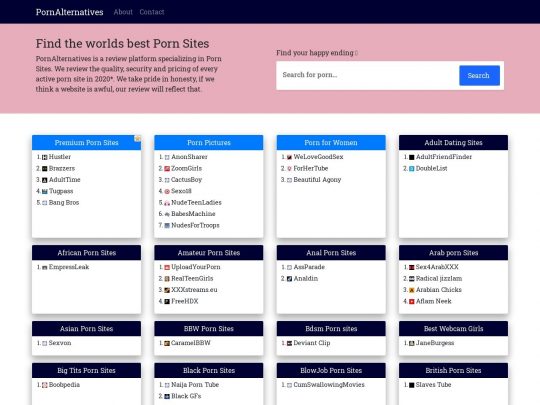Screen dimensions: 540x405
Task: Open the Arab porn Sites category header
Action: tap(453, 253)
